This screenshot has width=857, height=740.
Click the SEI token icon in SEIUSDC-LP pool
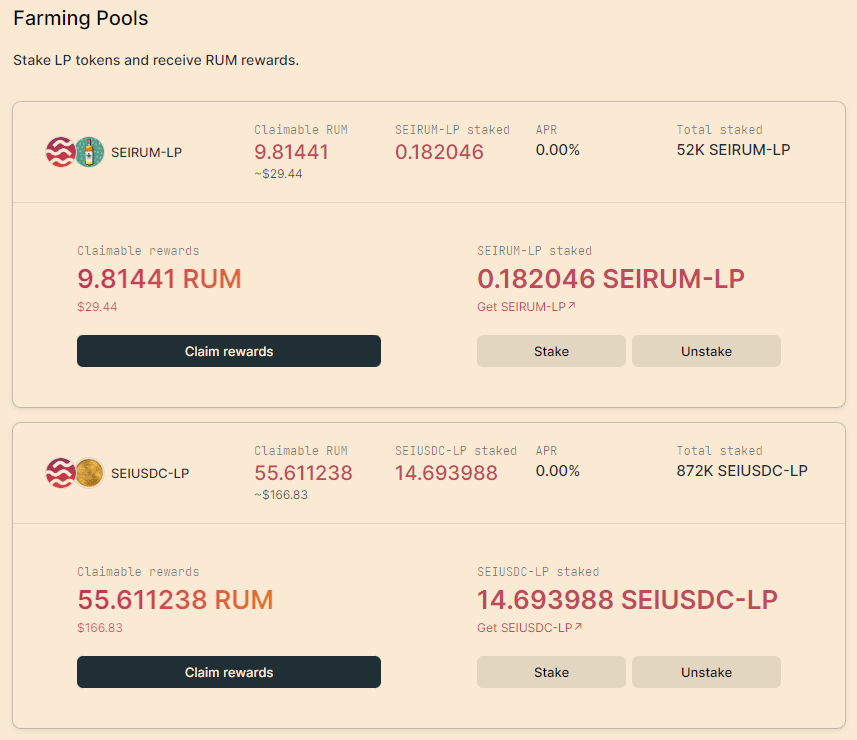[59, 473]
